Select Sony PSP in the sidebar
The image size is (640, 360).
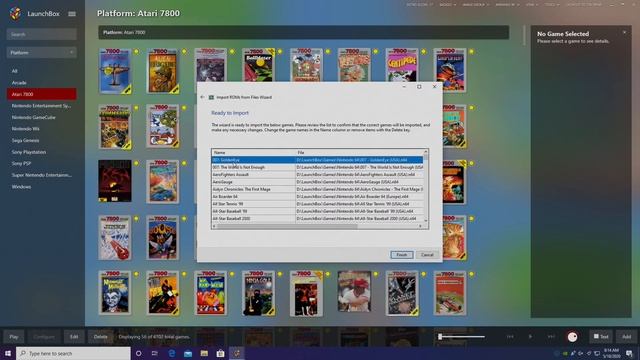21,163
